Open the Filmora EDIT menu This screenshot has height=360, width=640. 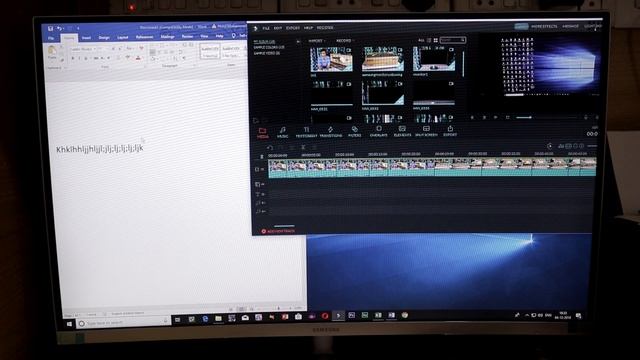click(x=278, y=28)
